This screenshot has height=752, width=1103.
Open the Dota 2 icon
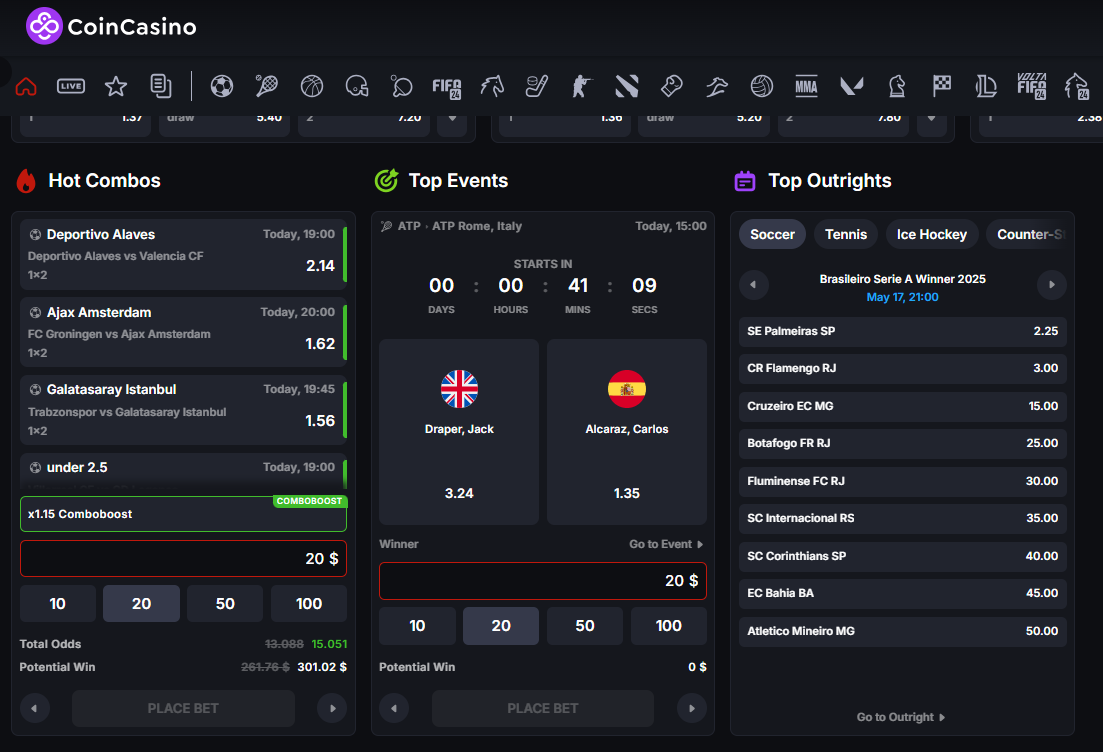[x=627, y=87]
